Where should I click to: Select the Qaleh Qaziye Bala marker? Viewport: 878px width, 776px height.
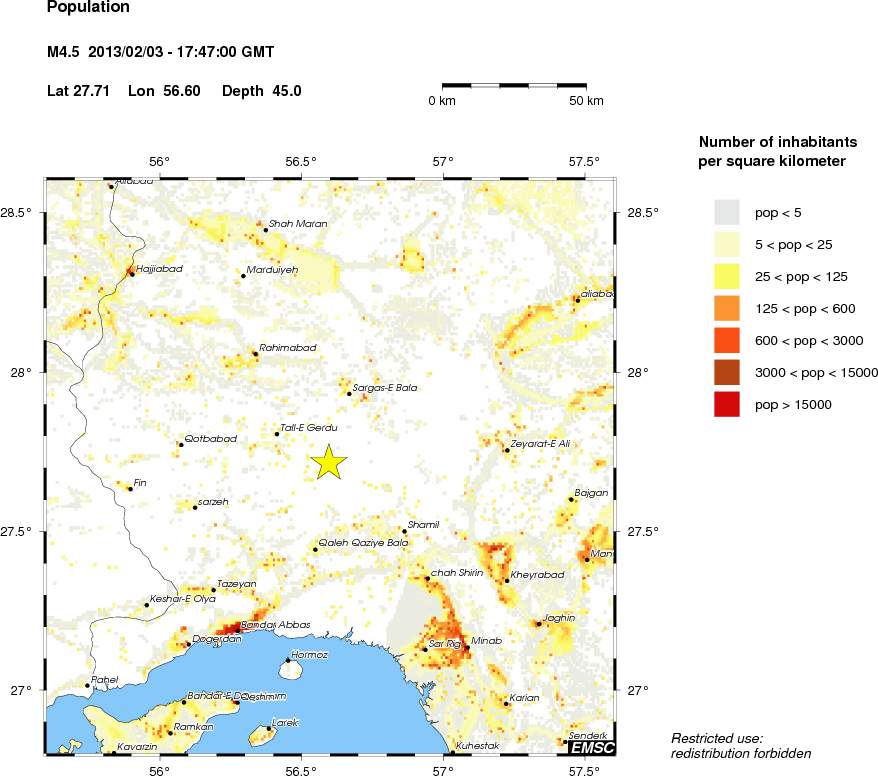pyautogui.click(x=315, y=550)
